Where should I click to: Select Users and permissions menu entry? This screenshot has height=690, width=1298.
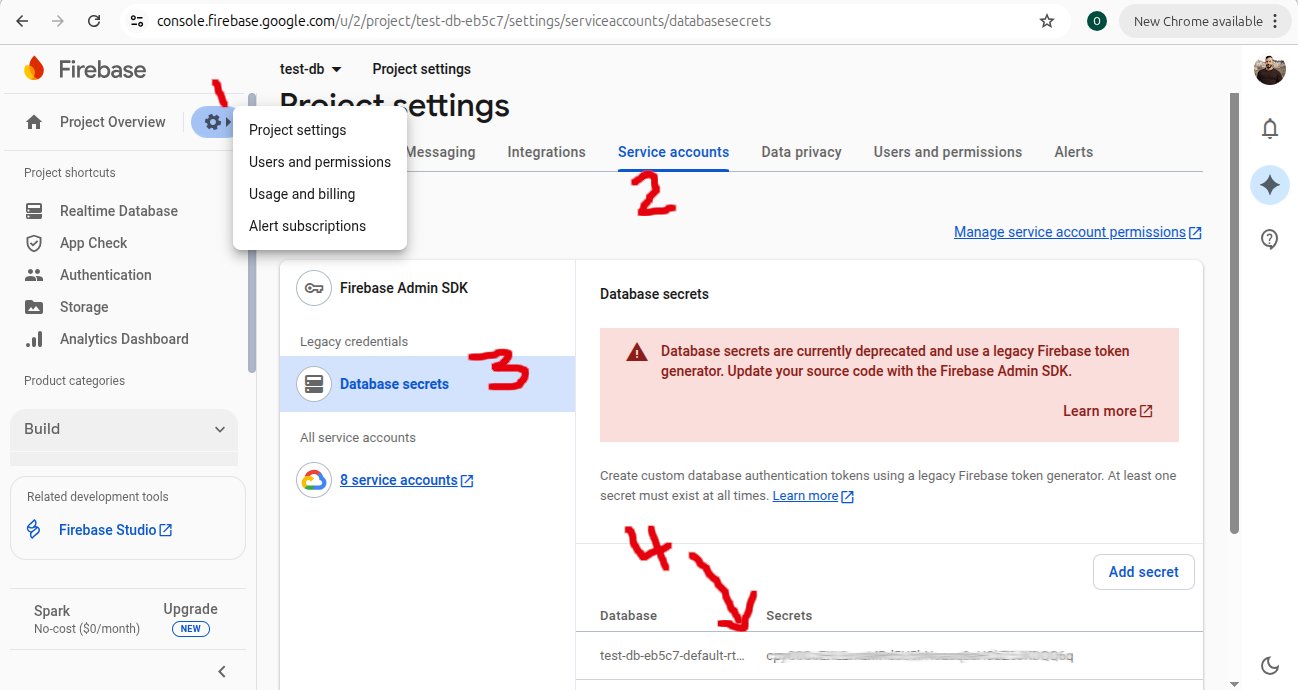click(x=319, y=162)
